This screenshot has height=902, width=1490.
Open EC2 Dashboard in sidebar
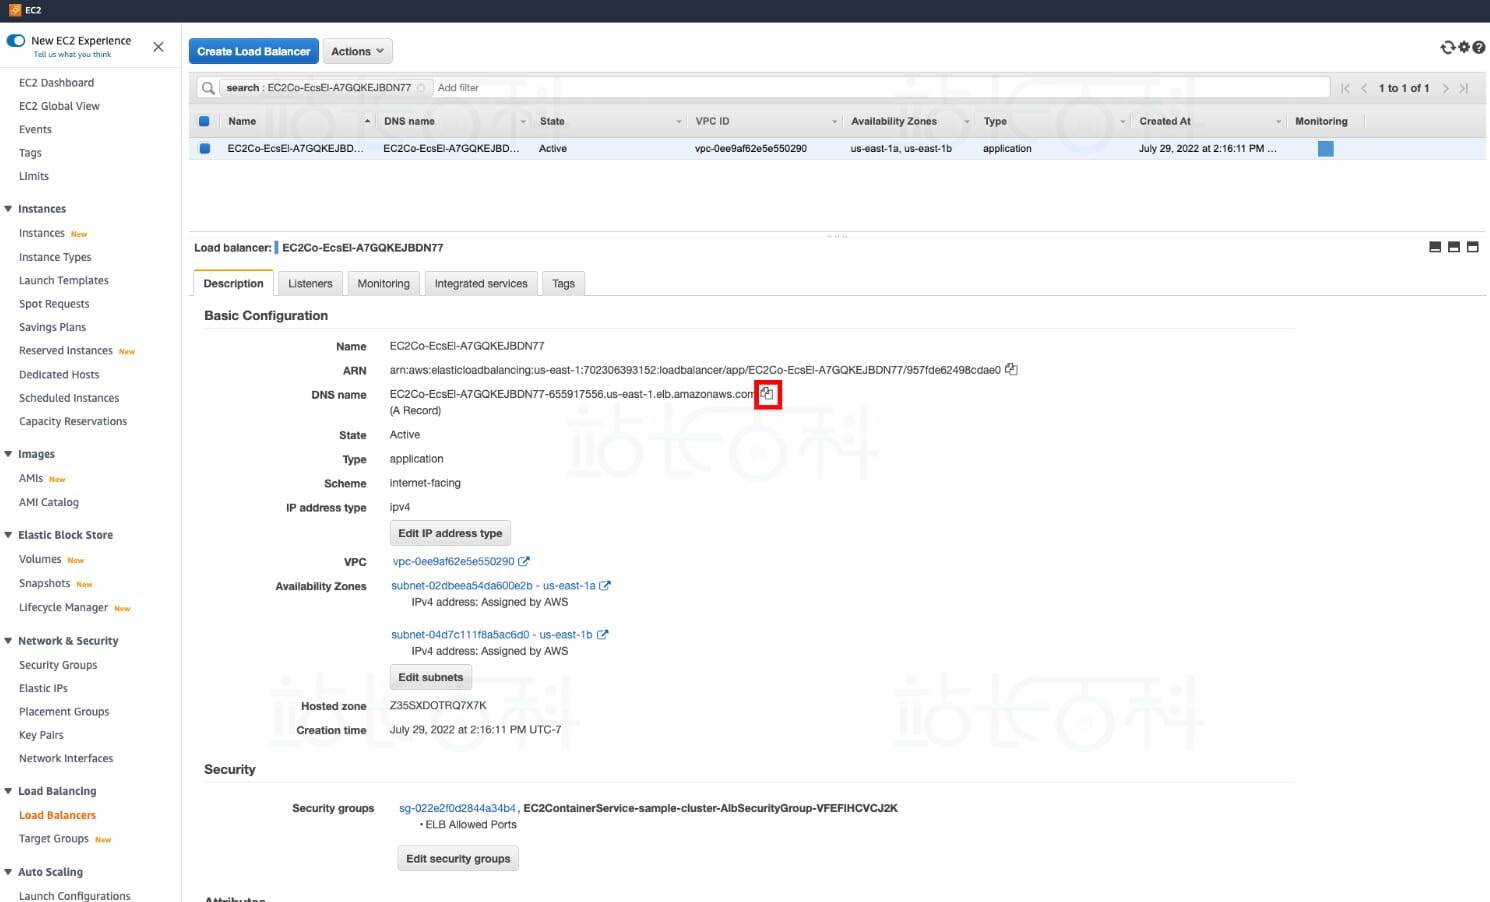click(56, 83)
